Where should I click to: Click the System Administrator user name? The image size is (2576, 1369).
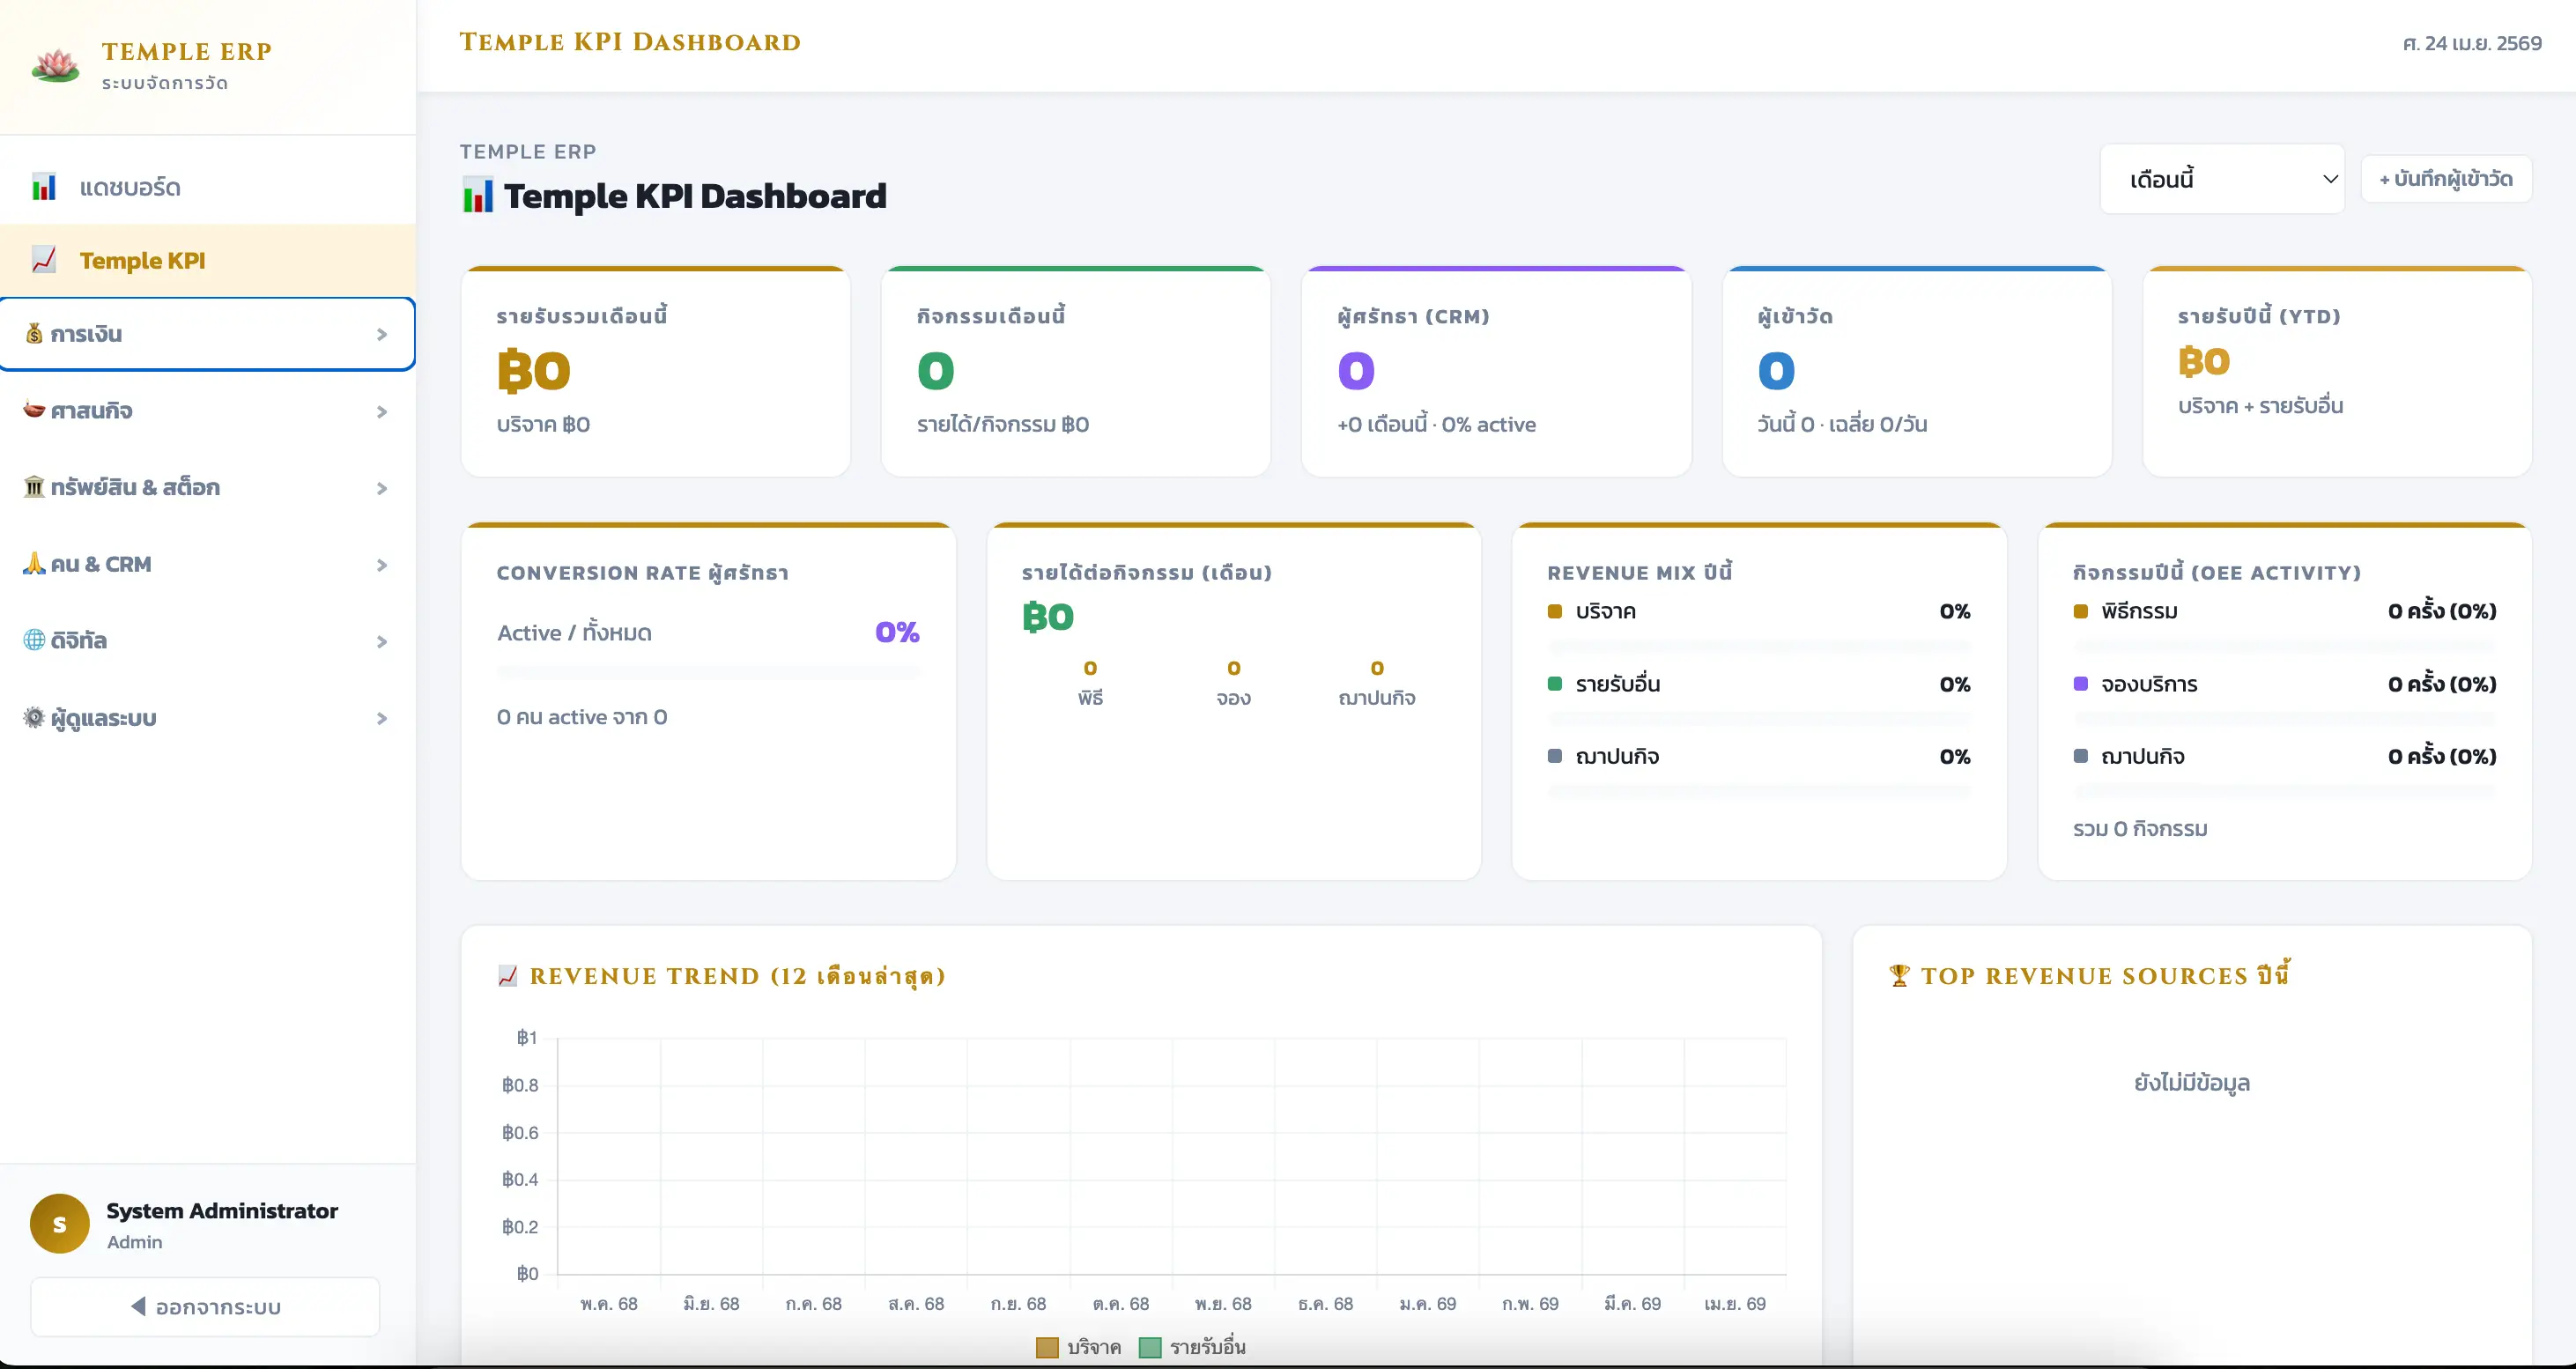pyautogui.click(x=222, y=1211)
